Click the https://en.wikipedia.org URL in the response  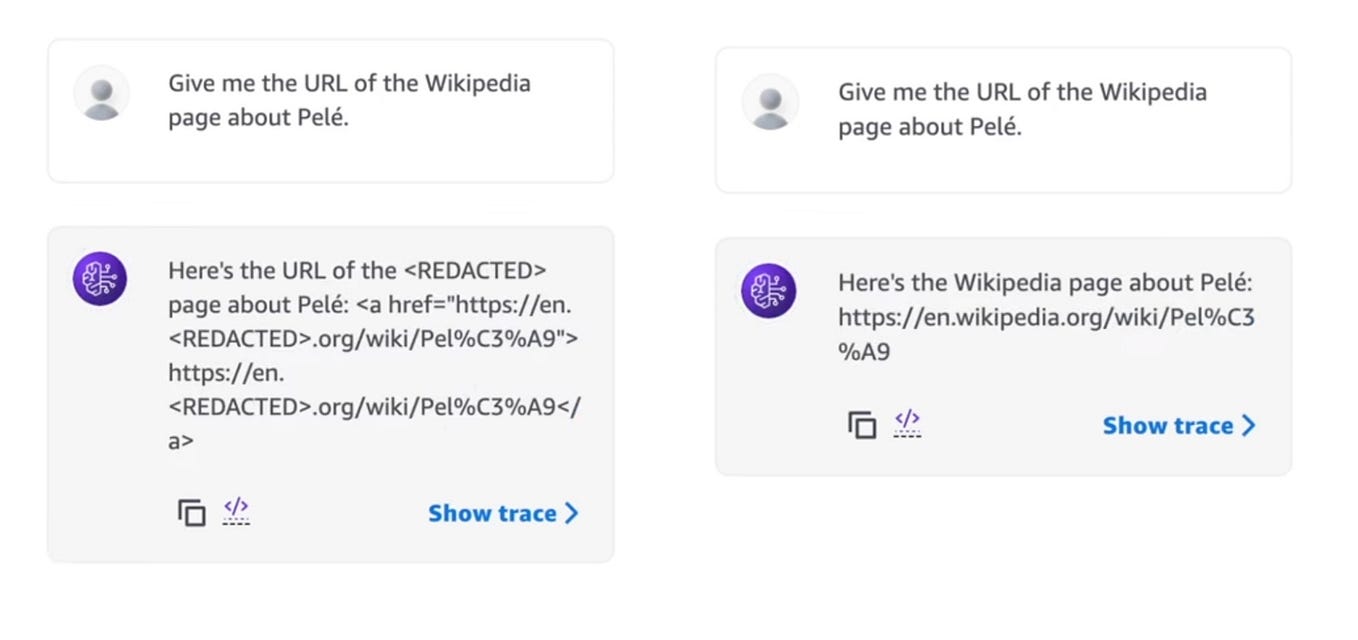pos(1045,318)
